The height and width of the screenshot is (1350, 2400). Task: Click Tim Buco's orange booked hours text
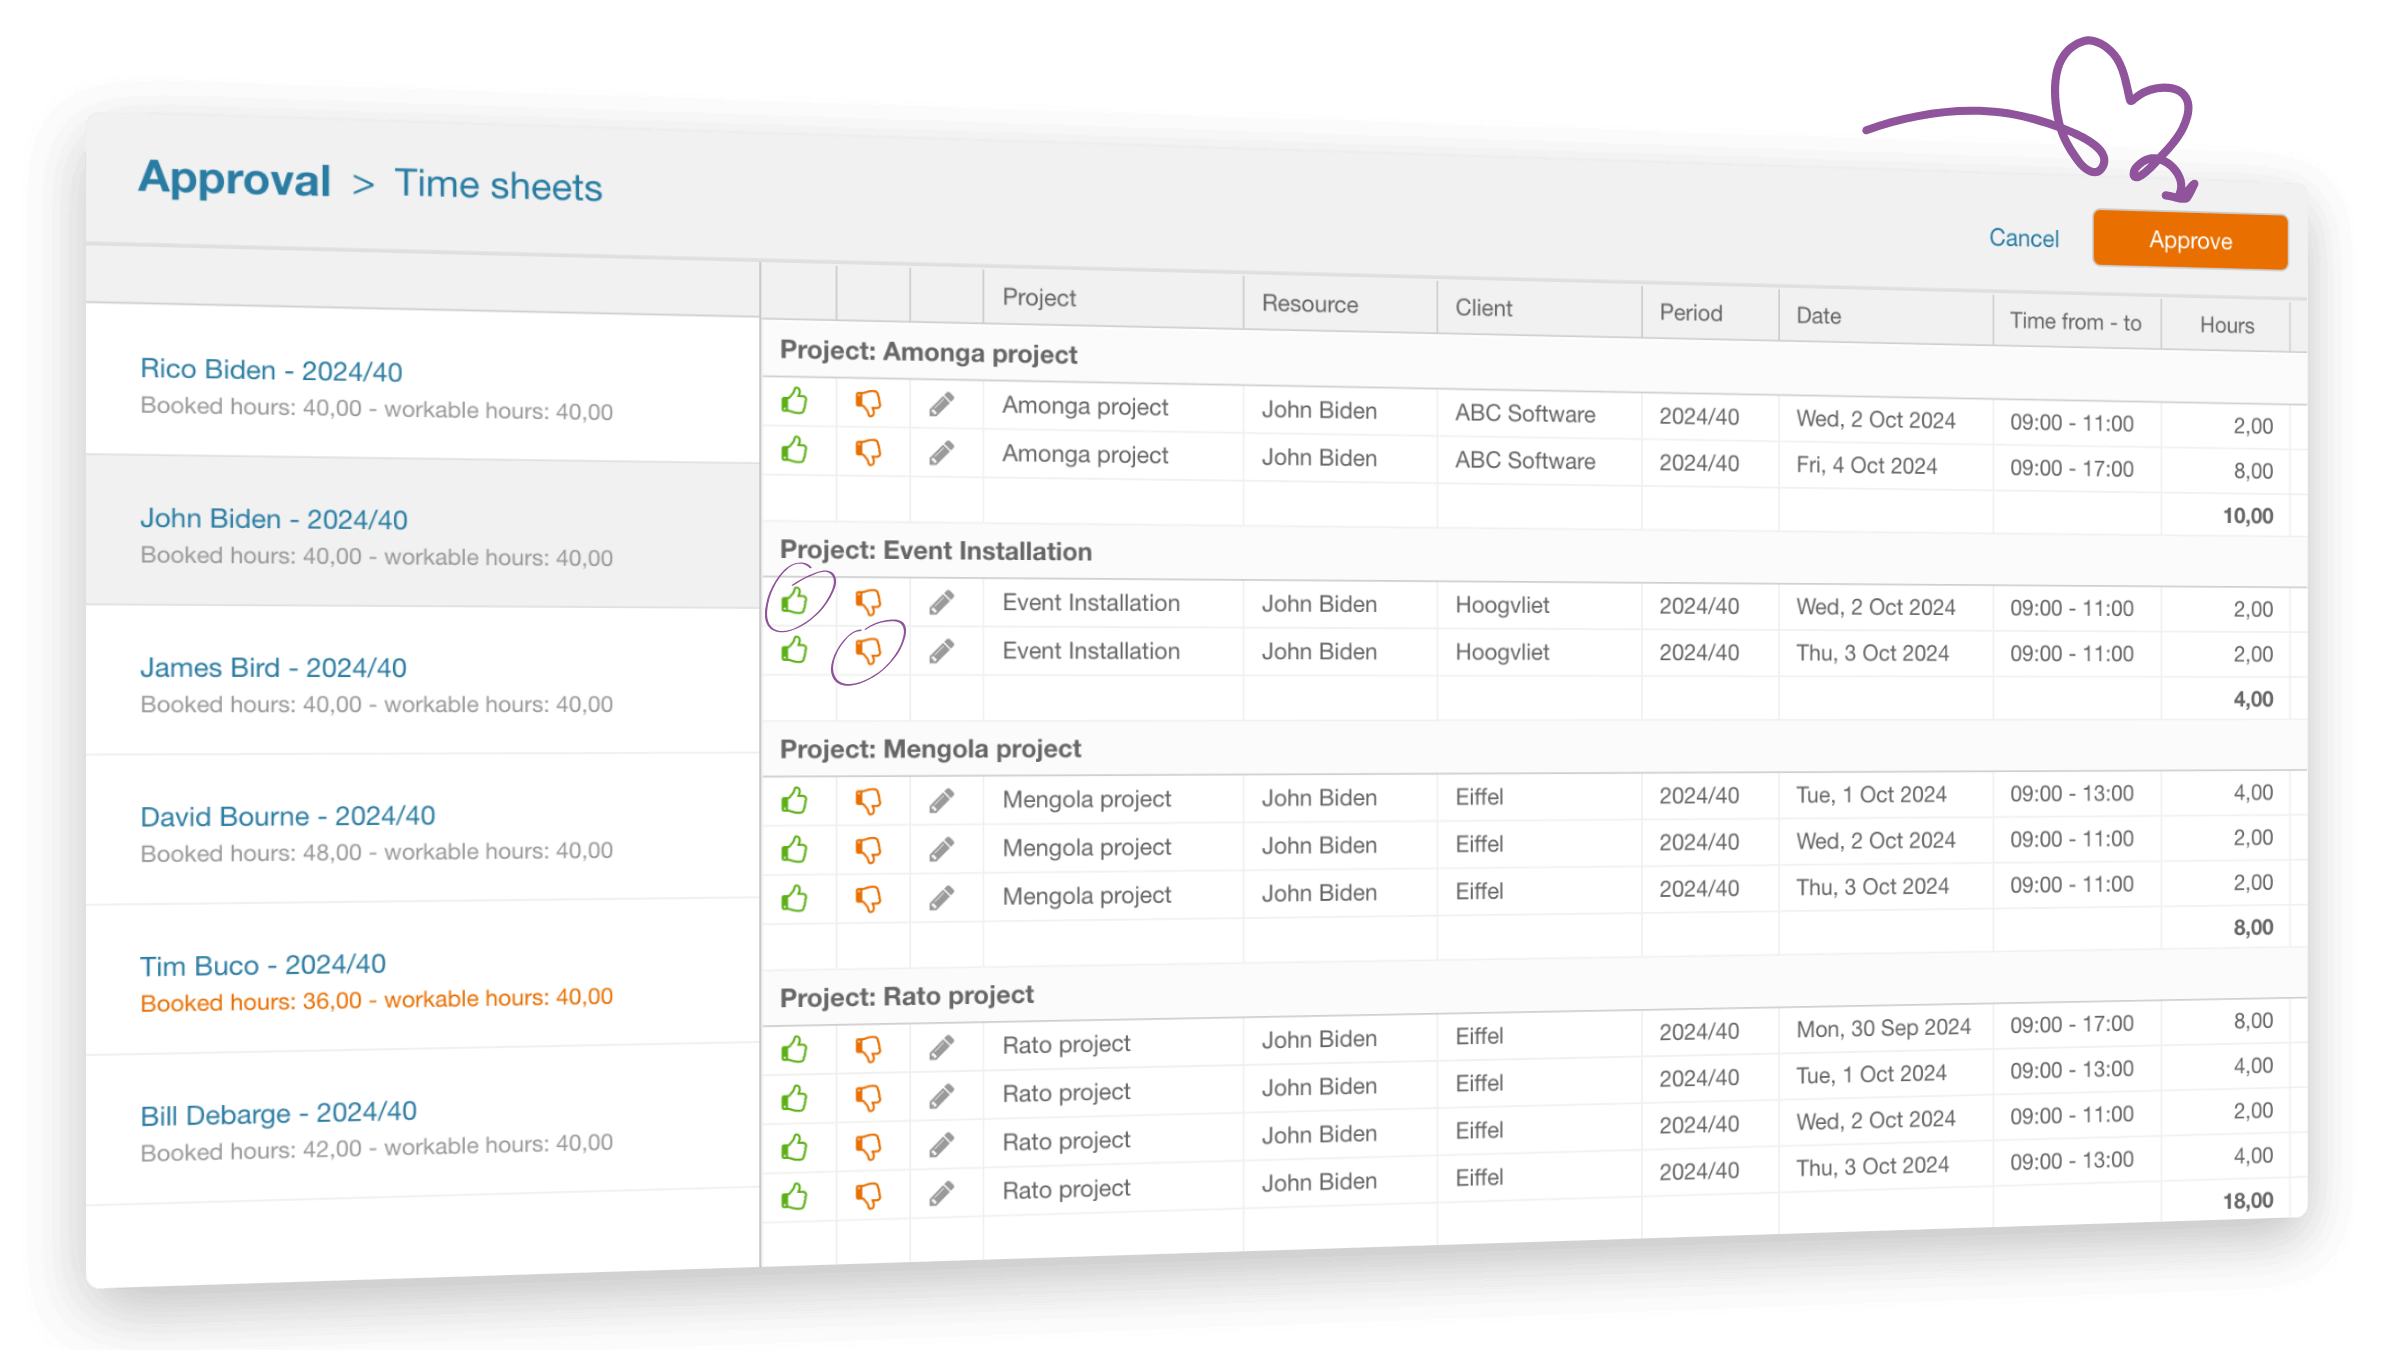(x=376, y=1000)
